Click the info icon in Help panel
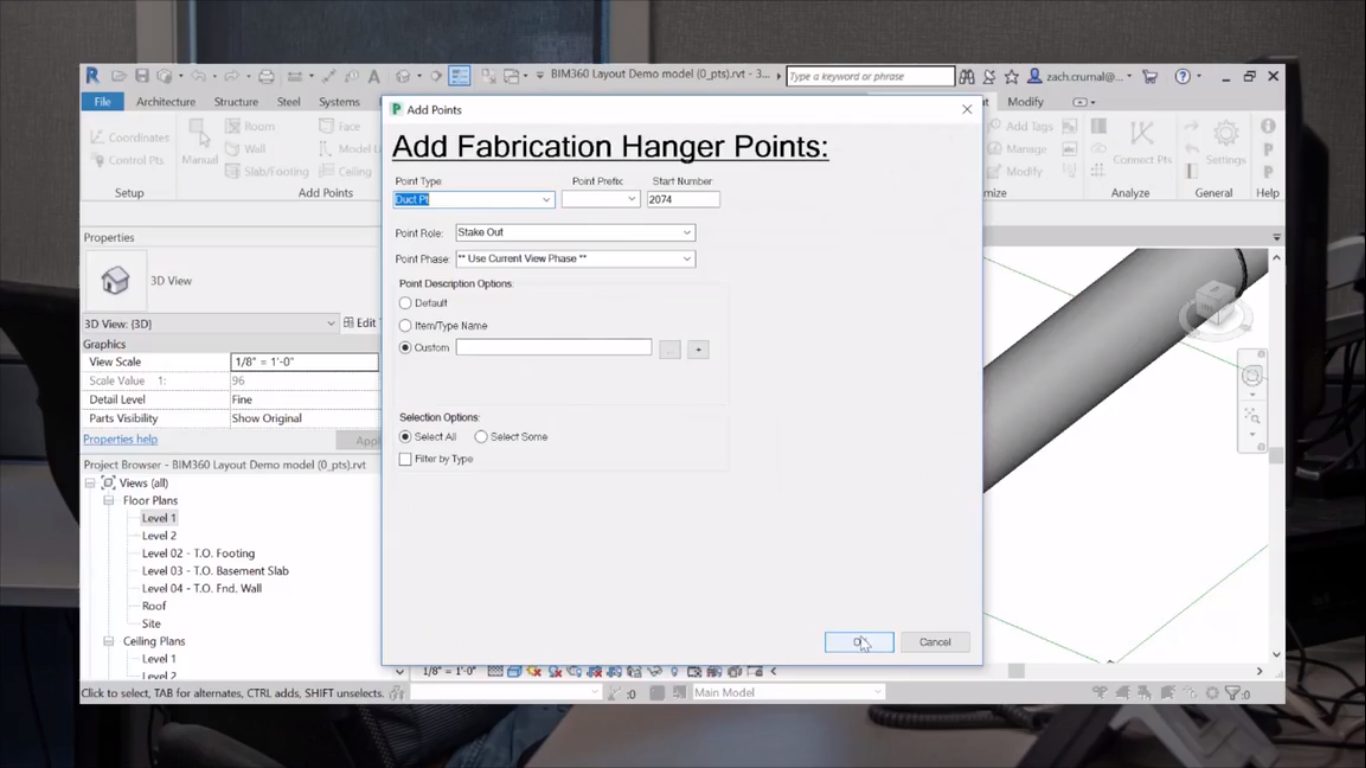Viewport: 1366px width, 768px height. pos(1268,126)
